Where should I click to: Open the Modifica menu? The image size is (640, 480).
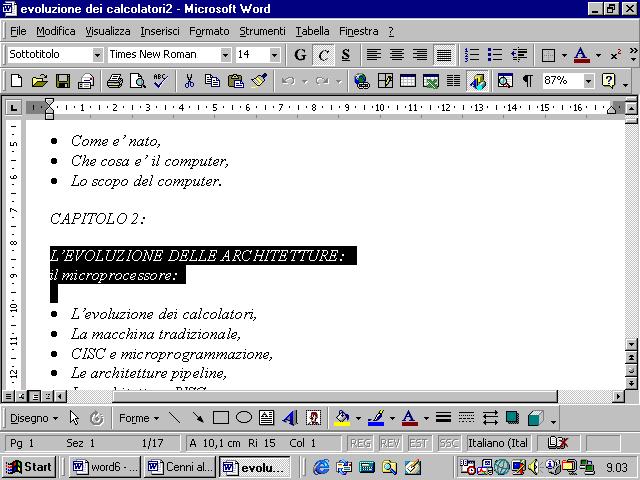pyautogui.click(x=56, y=31)
